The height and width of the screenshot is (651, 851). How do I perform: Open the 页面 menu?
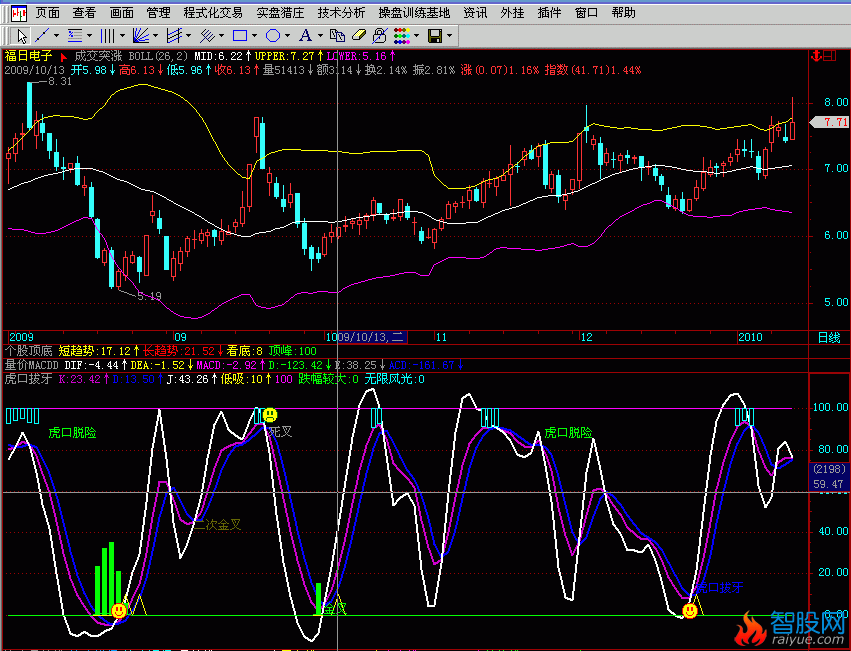pyautogui.click(x=48, y=12)
